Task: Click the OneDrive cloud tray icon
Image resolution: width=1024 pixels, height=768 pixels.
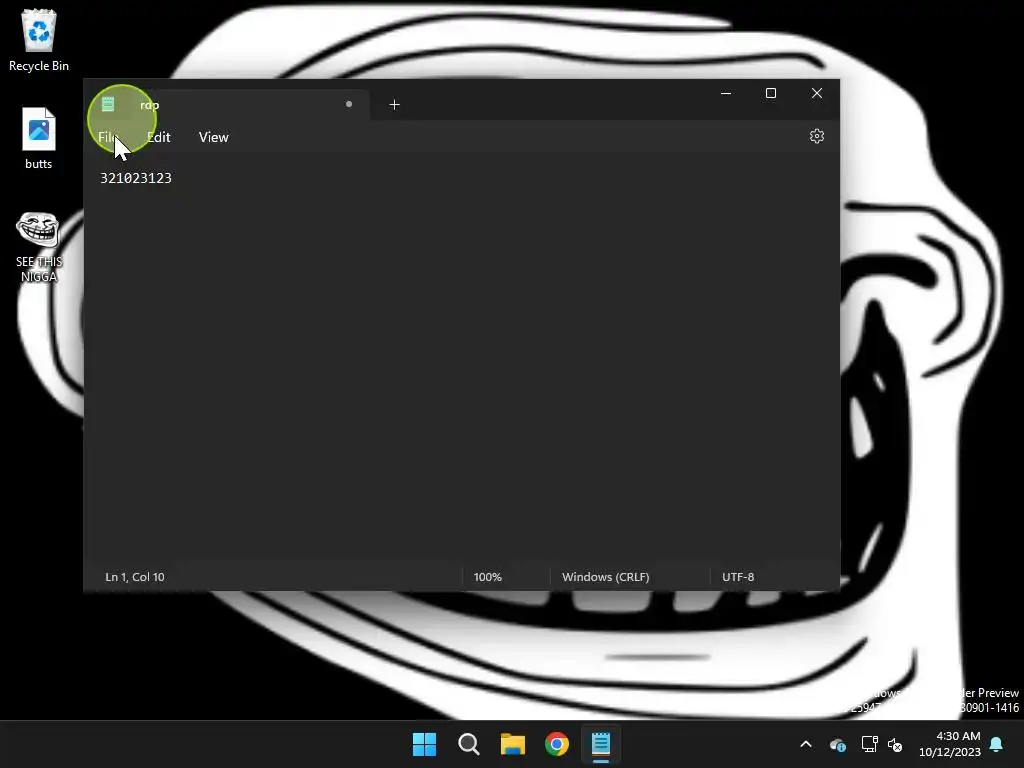Action: click(x=837, y=744)
